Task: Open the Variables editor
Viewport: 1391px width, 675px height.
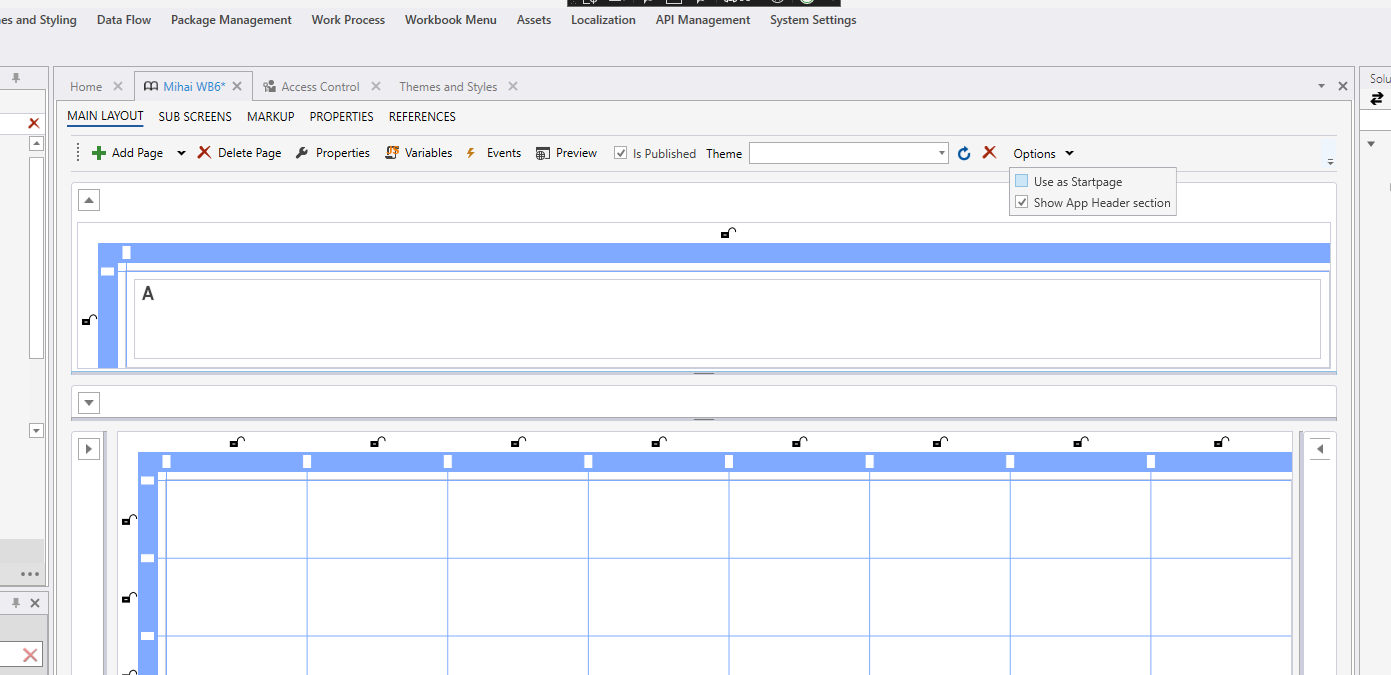Action: [x=392, y=153]
